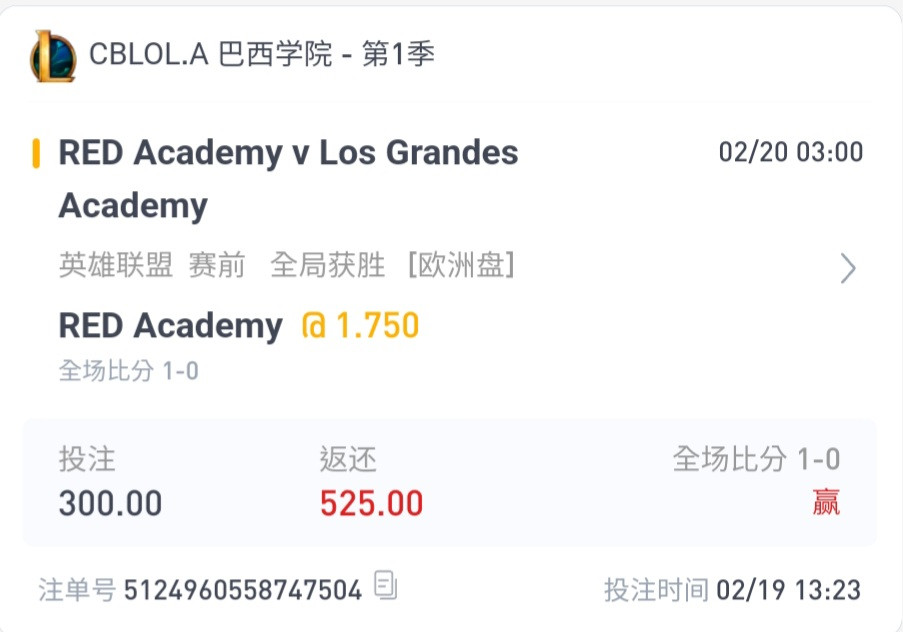Select the RED Academy selection name
Screen dimensions: 903x632
point(171,326)
